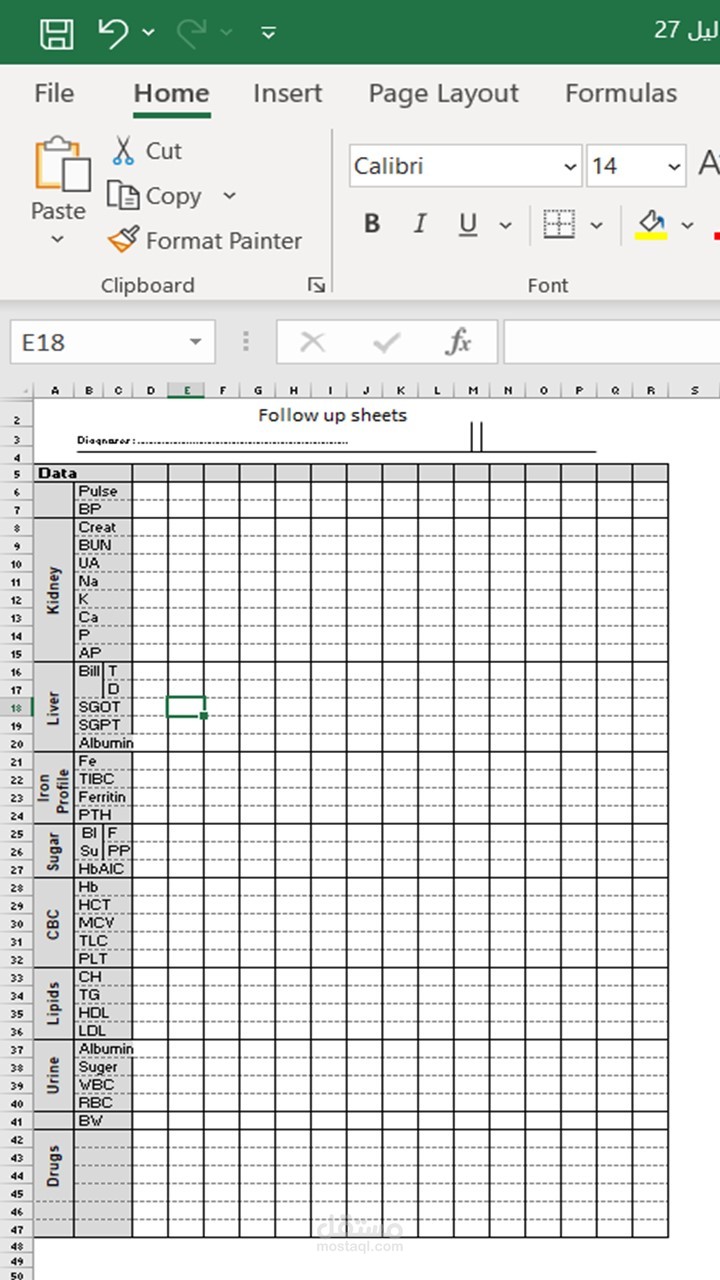Select row 18 header
The height and width of the screenshot is (1280, 720).
(17, 707)
